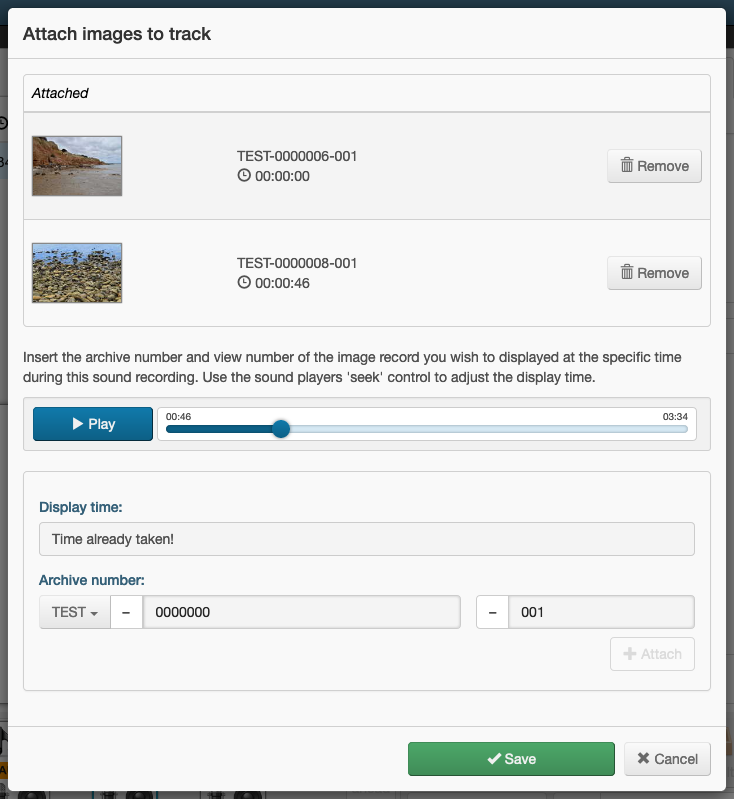Open the rocky shoreline thumbnail
The height and width of the screenshot is (799, 734).
77,273
